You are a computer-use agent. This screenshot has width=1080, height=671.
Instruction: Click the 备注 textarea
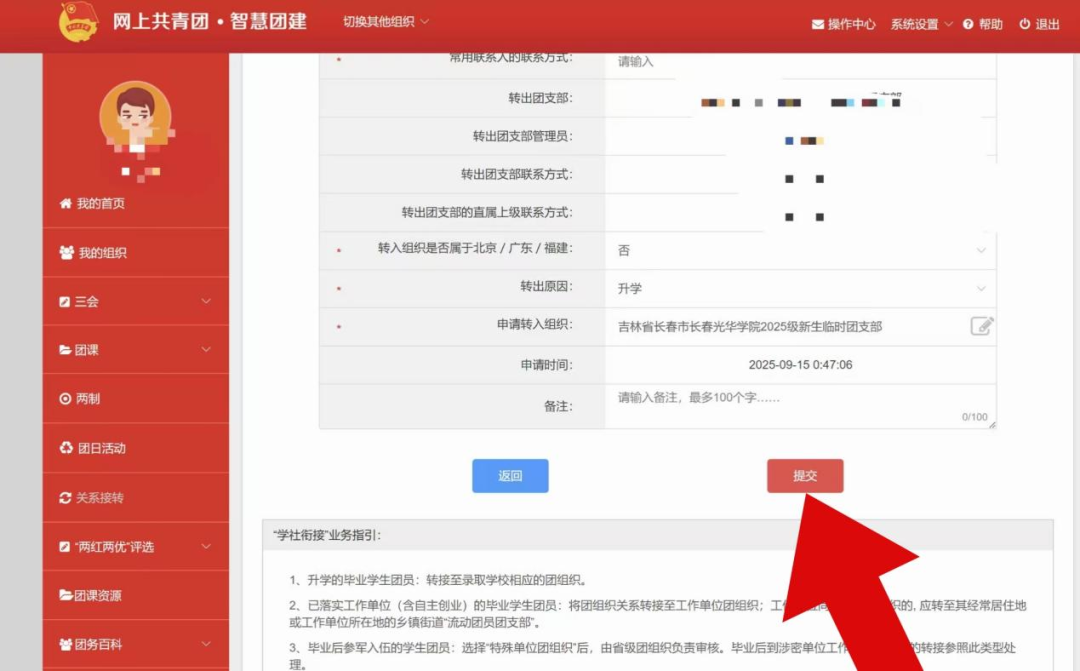tap(800, 406)
